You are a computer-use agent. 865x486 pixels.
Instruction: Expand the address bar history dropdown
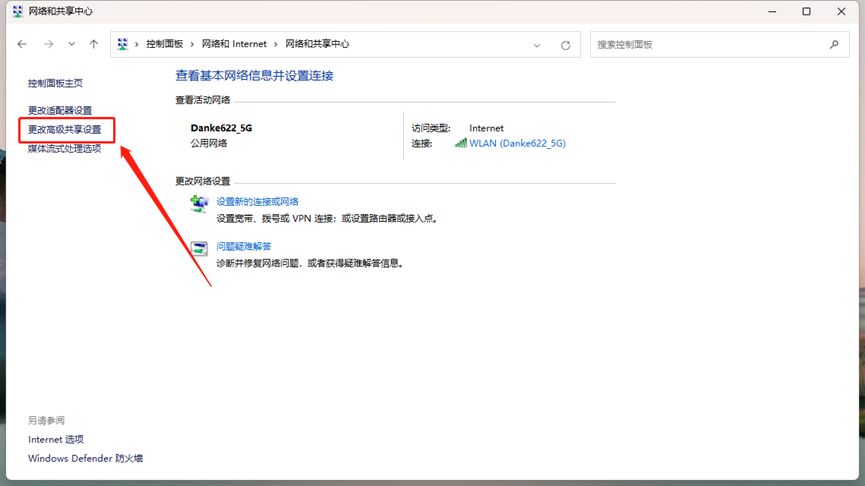coord(537,45)
